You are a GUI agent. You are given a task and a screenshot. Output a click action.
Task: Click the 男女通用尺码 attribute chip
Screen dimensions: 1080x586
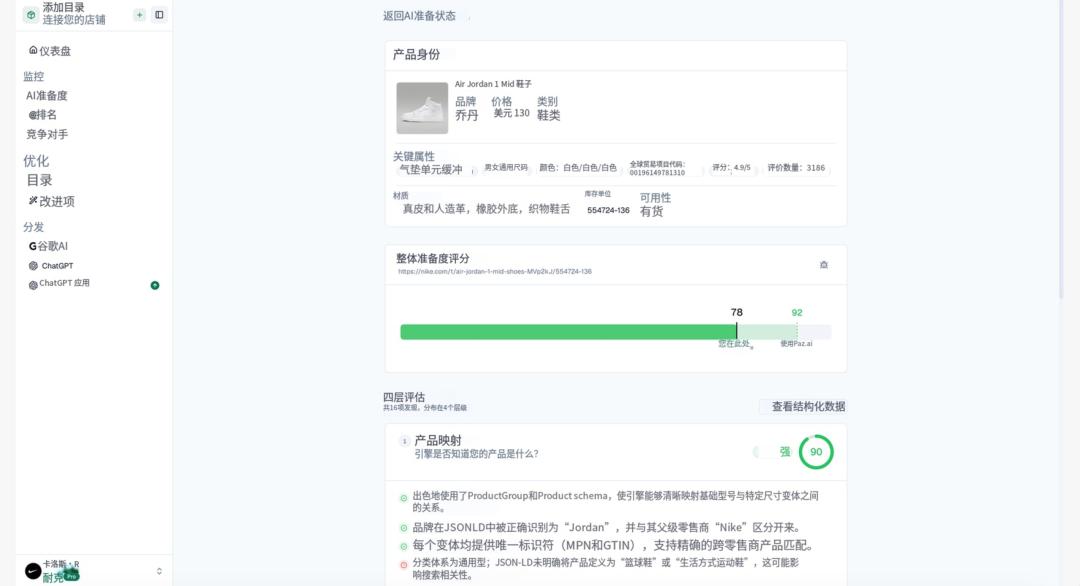click(506, 167)
